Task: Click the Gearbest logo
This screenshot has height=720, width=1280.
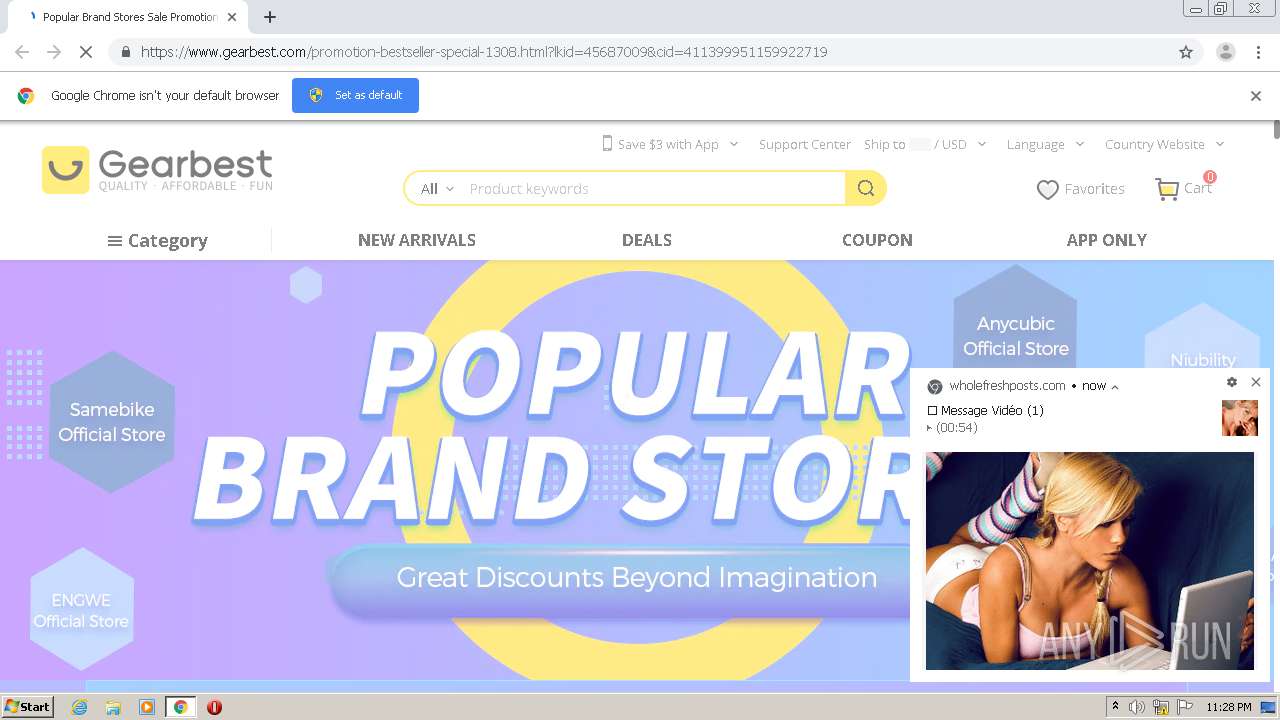Action: [x=157, y=170]
